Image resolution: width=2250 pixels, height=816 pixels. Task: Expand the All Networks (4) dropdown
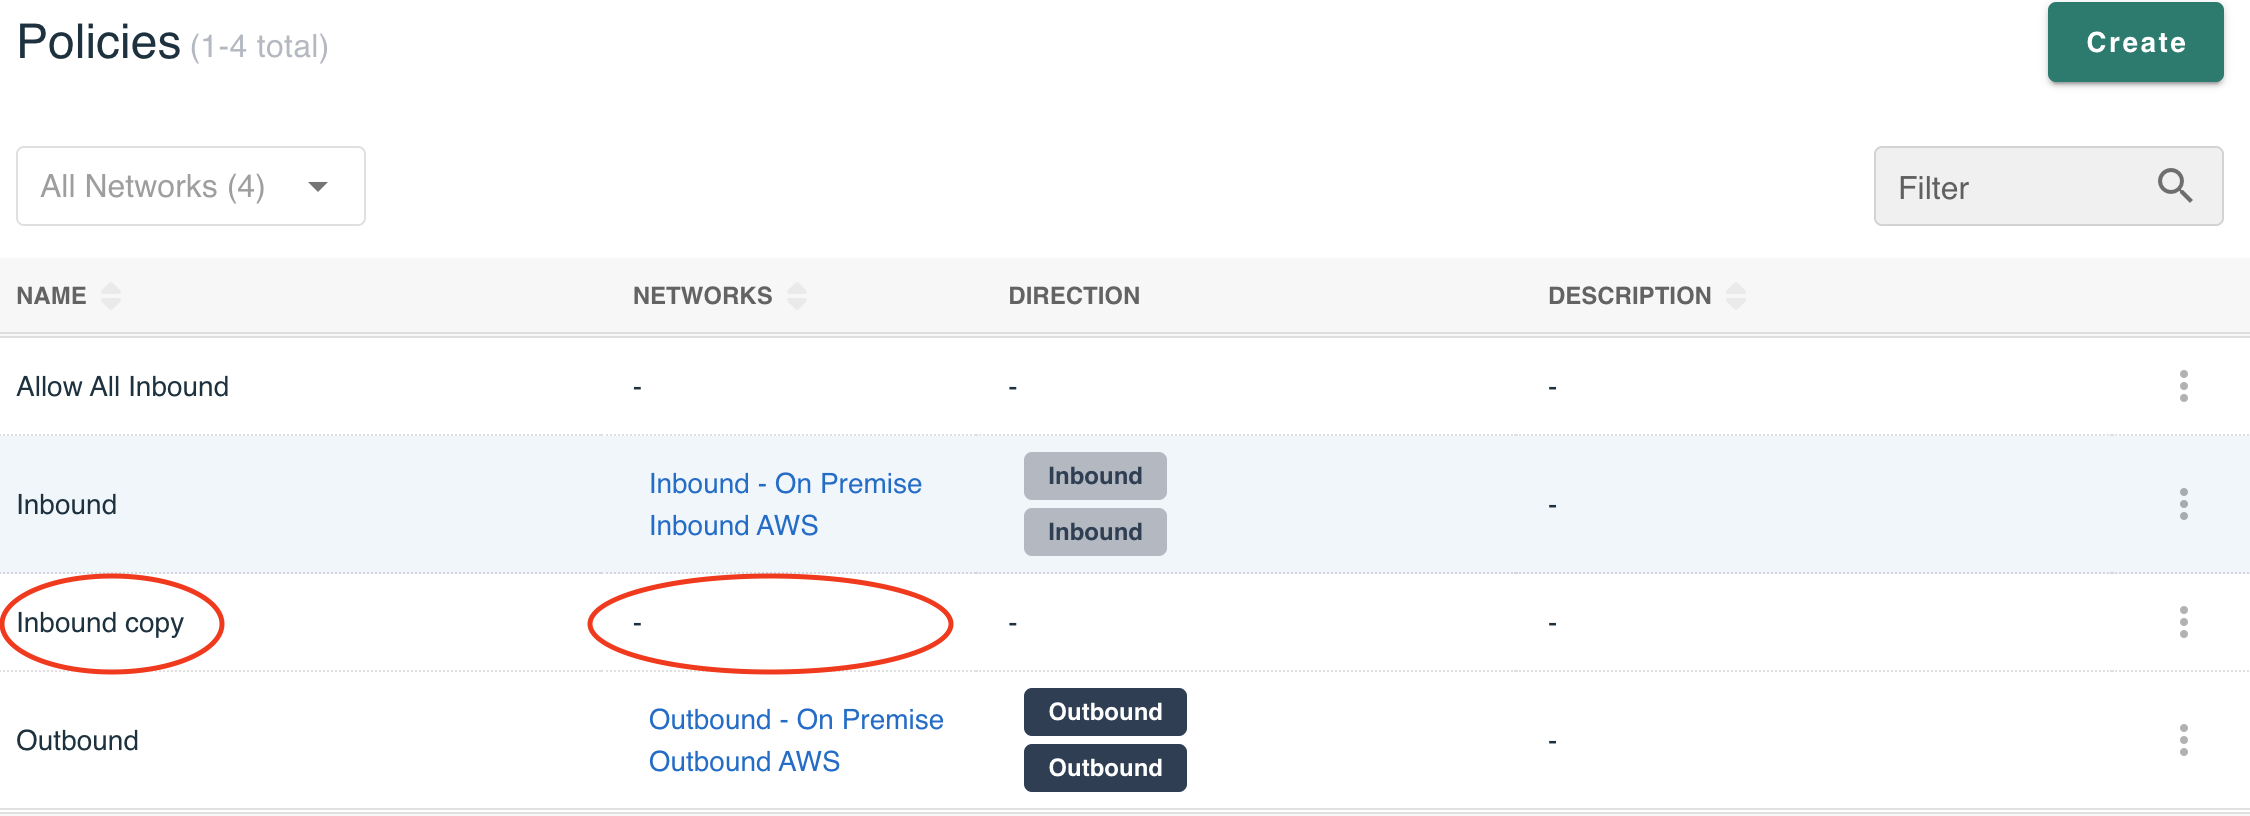191,186
